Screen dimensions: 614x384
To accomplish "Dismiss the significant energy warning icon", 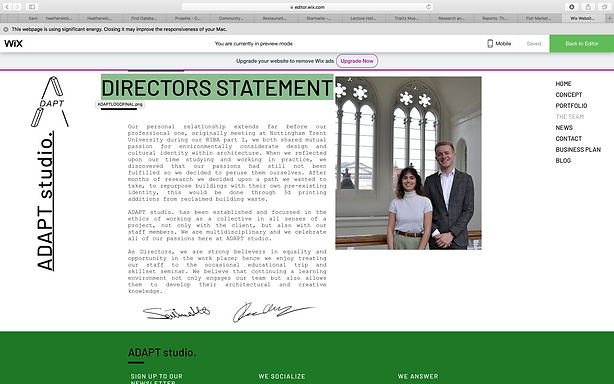I will point(6,29).
